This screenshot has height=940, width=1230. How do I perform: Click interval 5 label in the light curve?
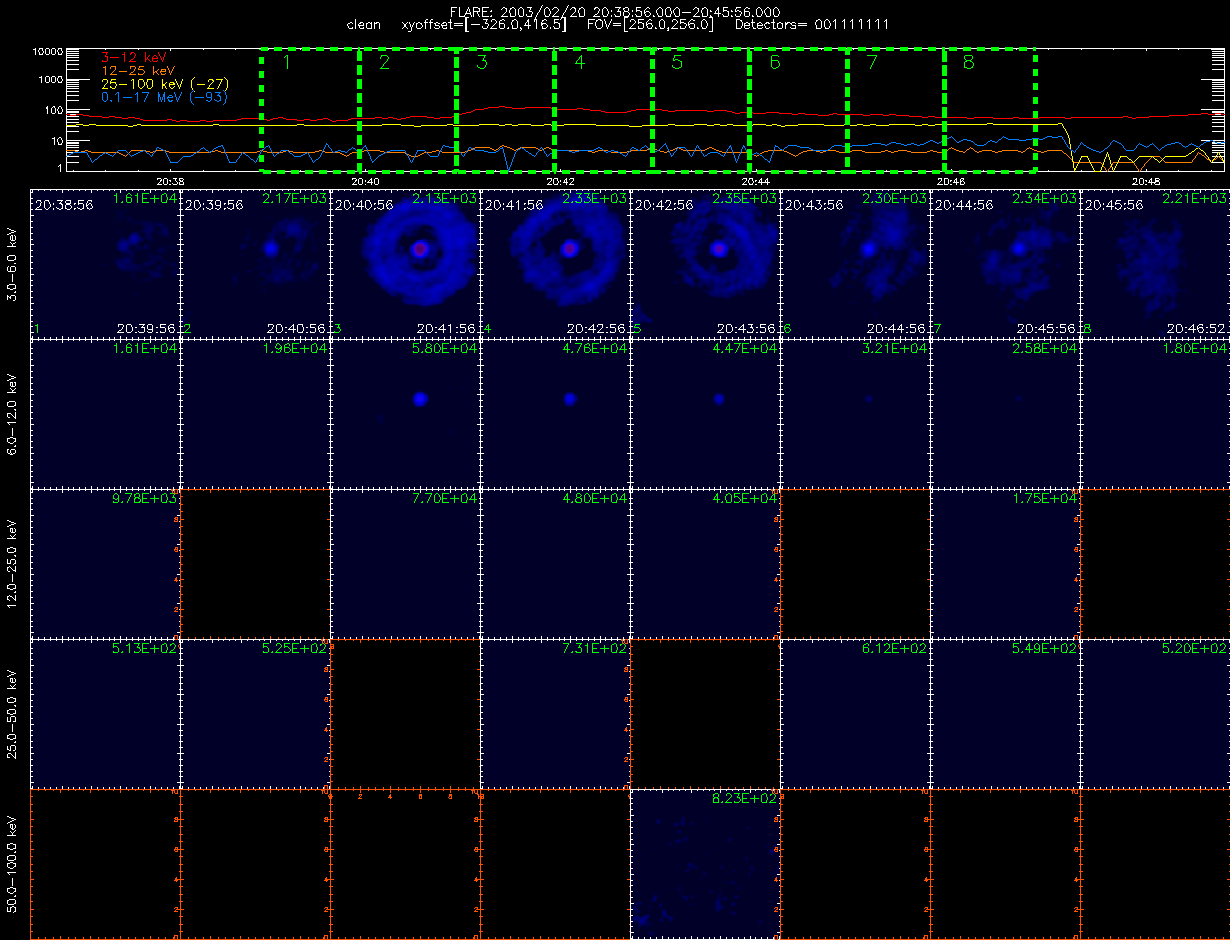[x=677, y=63]
